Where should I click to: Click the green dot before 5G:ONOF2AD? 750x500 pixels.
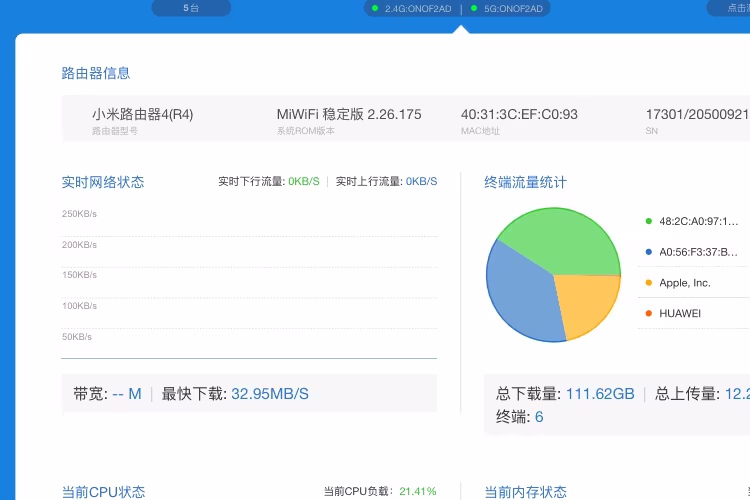pos(474,8)
